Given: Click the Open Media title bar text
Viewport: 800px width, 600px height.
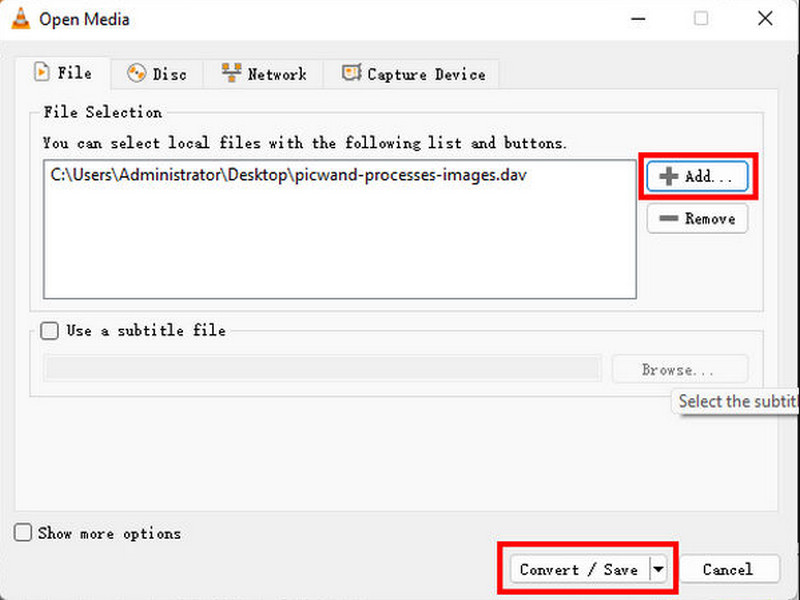Looking at the screenshot, I should tap(84, 19).
